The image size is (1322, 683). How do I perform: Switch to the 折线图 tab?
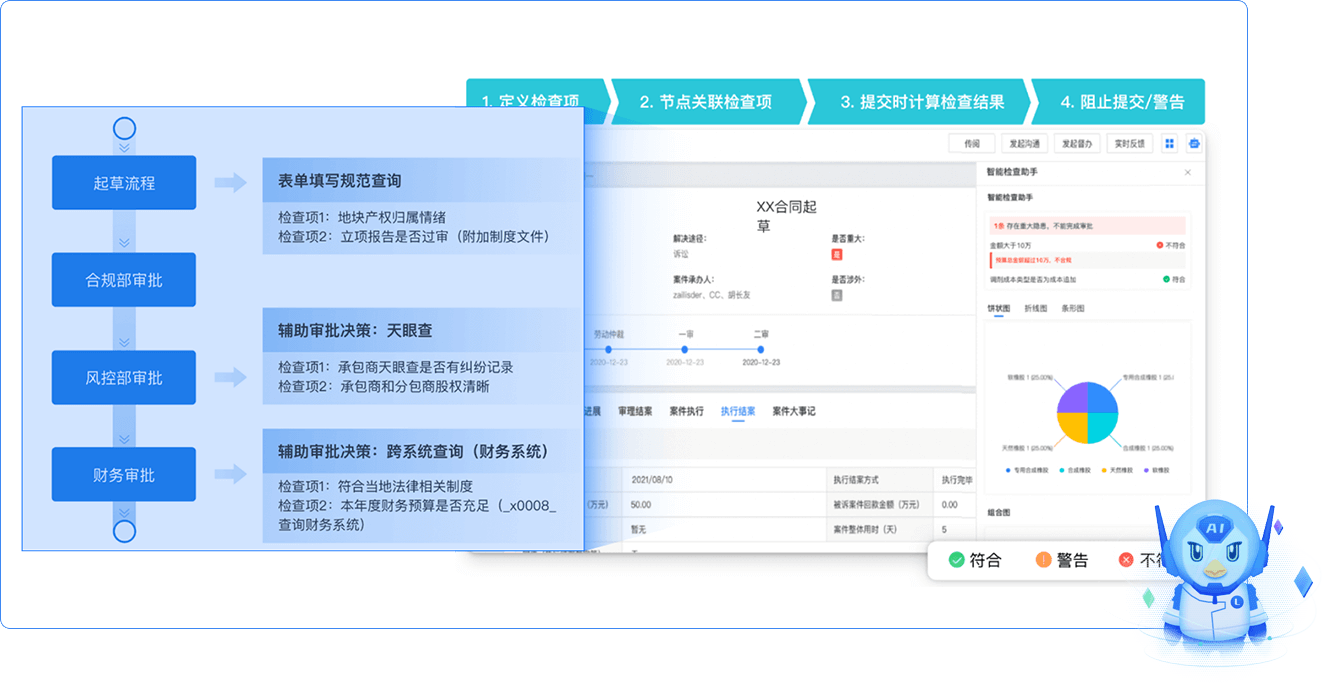(1035, 309)
